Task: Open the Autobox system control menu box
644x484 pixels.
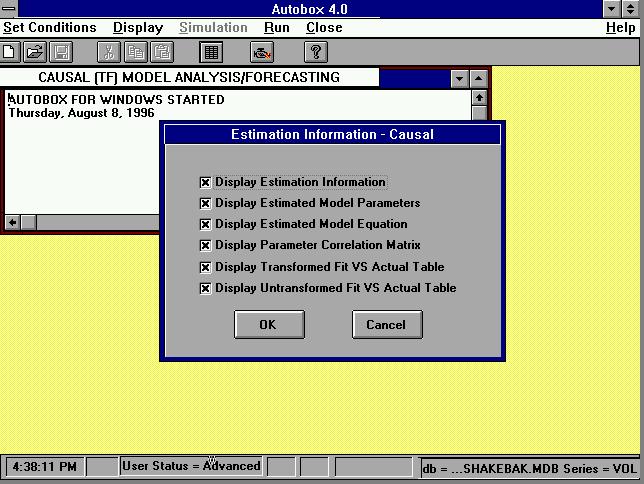Action: tap(9, 8)
